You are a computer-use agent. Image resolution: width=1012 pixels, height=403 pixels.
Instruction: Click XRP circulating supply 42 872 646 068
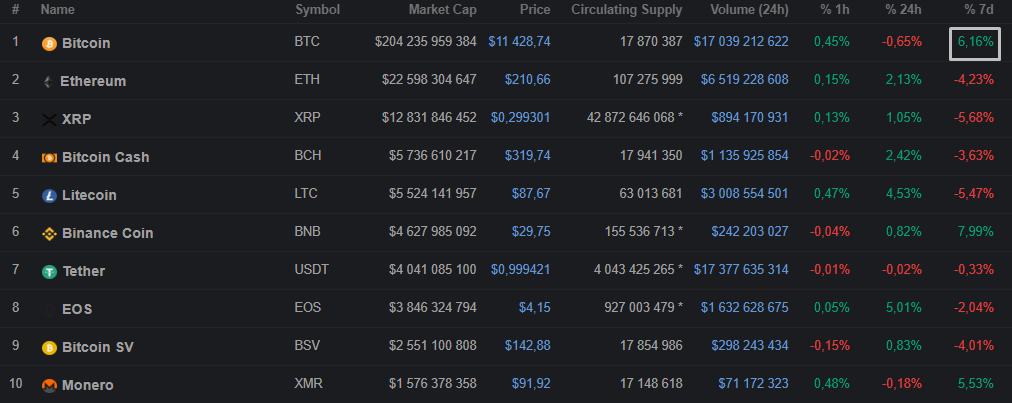(x=635, y=118)
